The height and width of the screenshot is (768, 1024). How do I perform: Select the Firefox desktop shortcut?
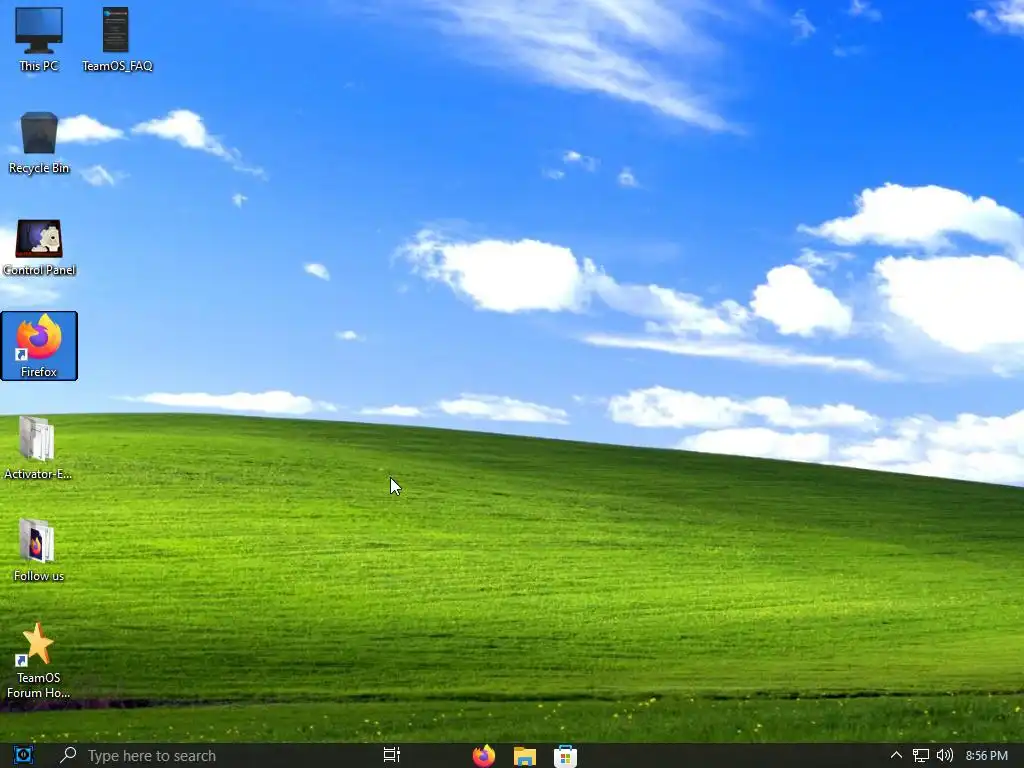point(39,345)
